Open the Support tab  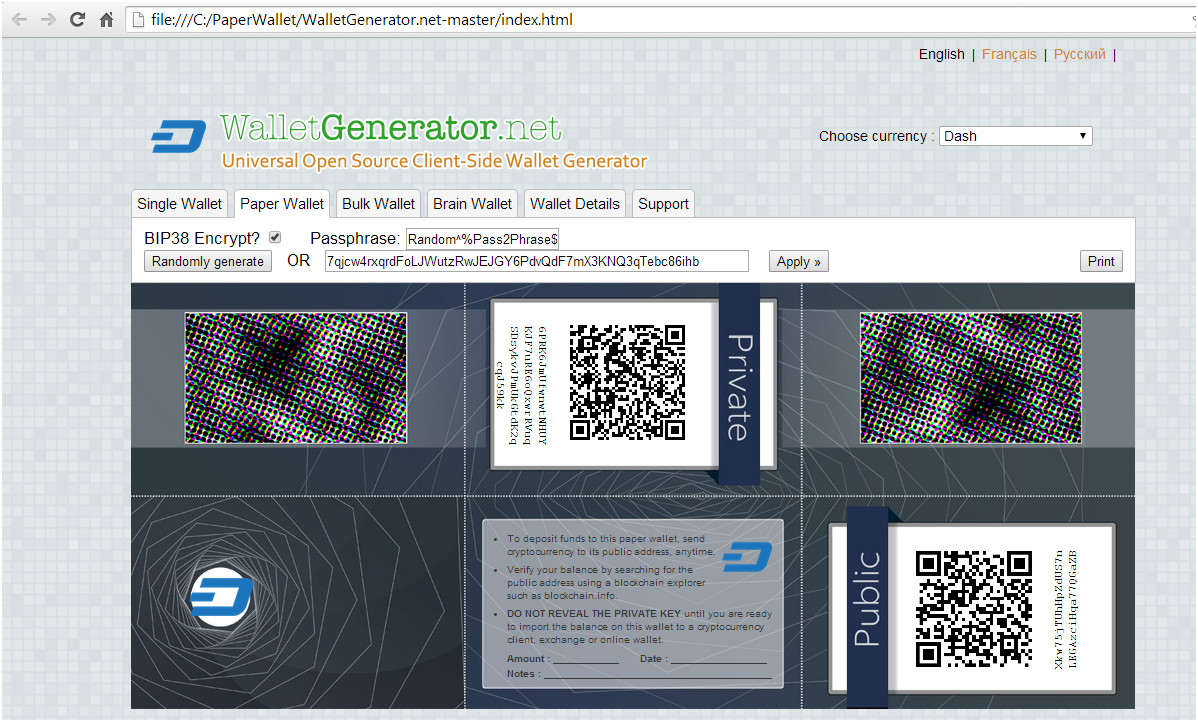[663, 204]
